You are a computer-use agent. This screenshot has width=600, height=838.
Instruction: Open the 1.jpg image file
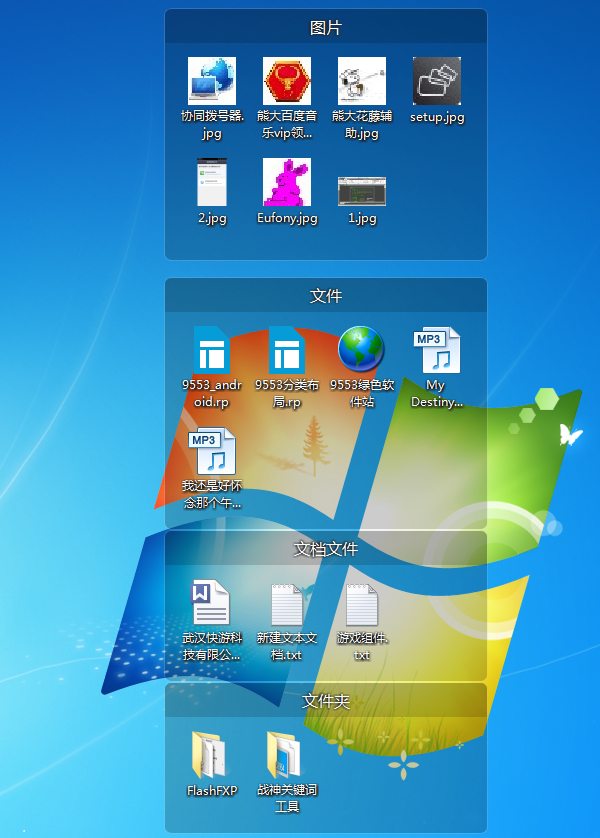point(362,191)
